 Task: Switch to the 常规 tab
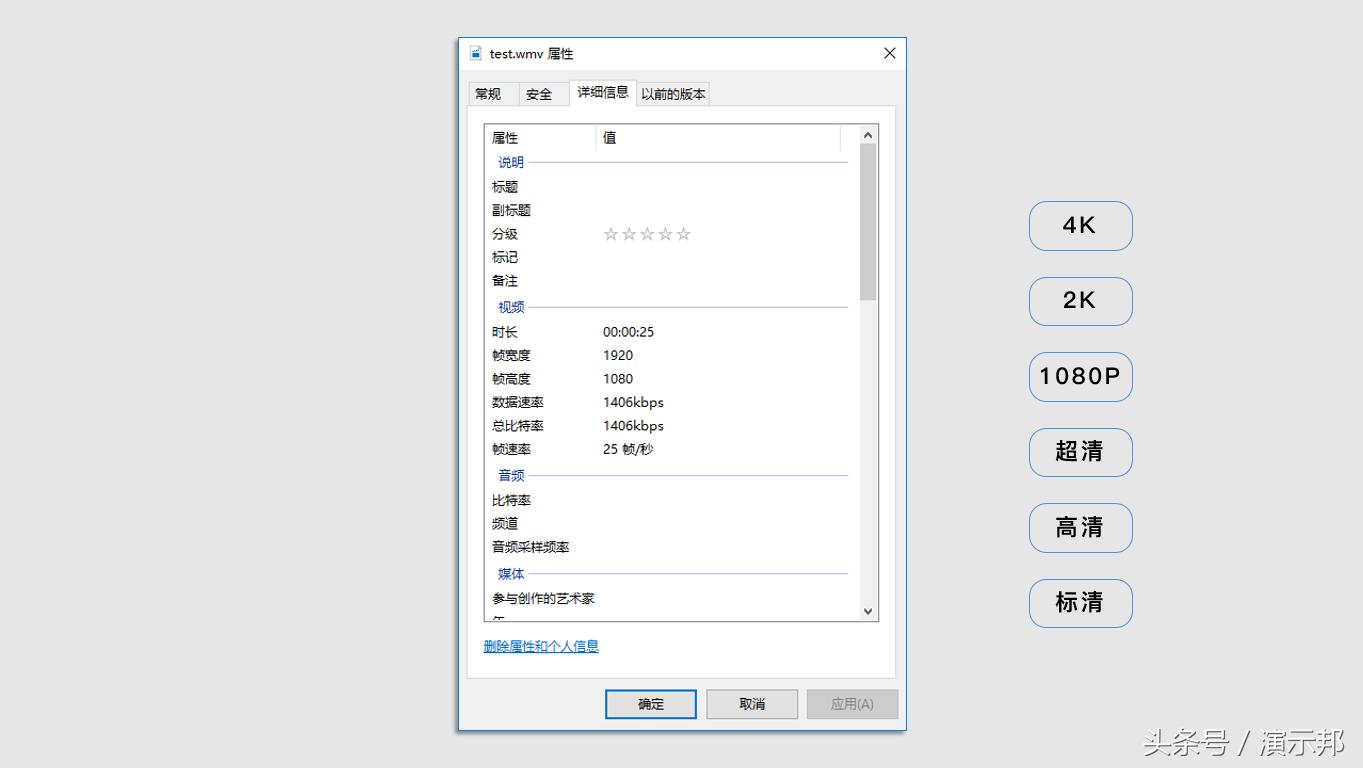tap(488, 94)
